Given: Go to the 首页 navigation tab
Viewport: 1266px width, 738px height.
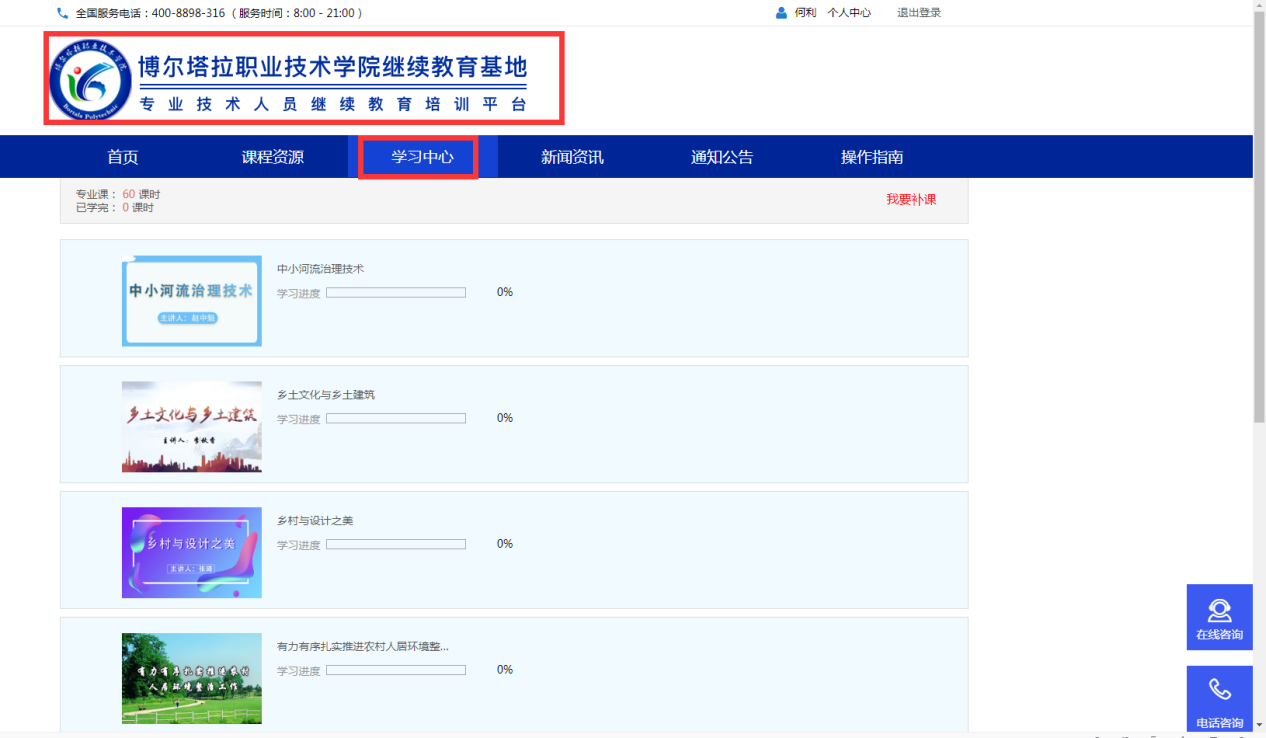Looking at the screenshot, I should (123, 157).
